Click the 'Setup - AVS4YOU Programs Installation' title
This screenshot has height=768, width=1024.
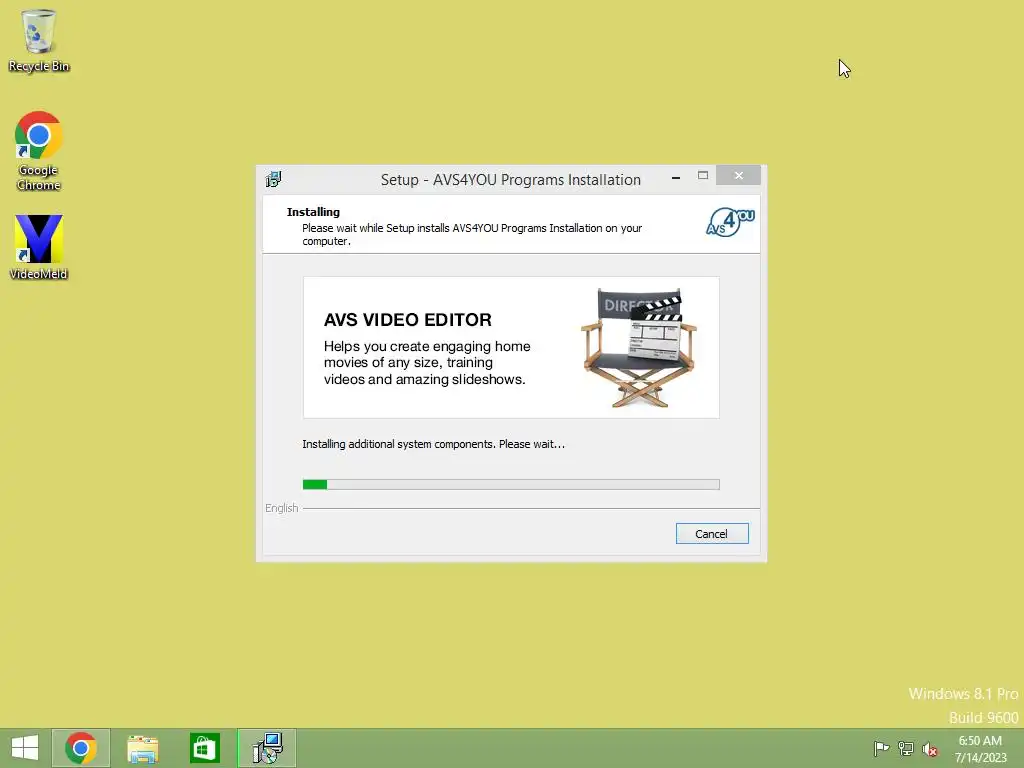(x=511, y=180)
